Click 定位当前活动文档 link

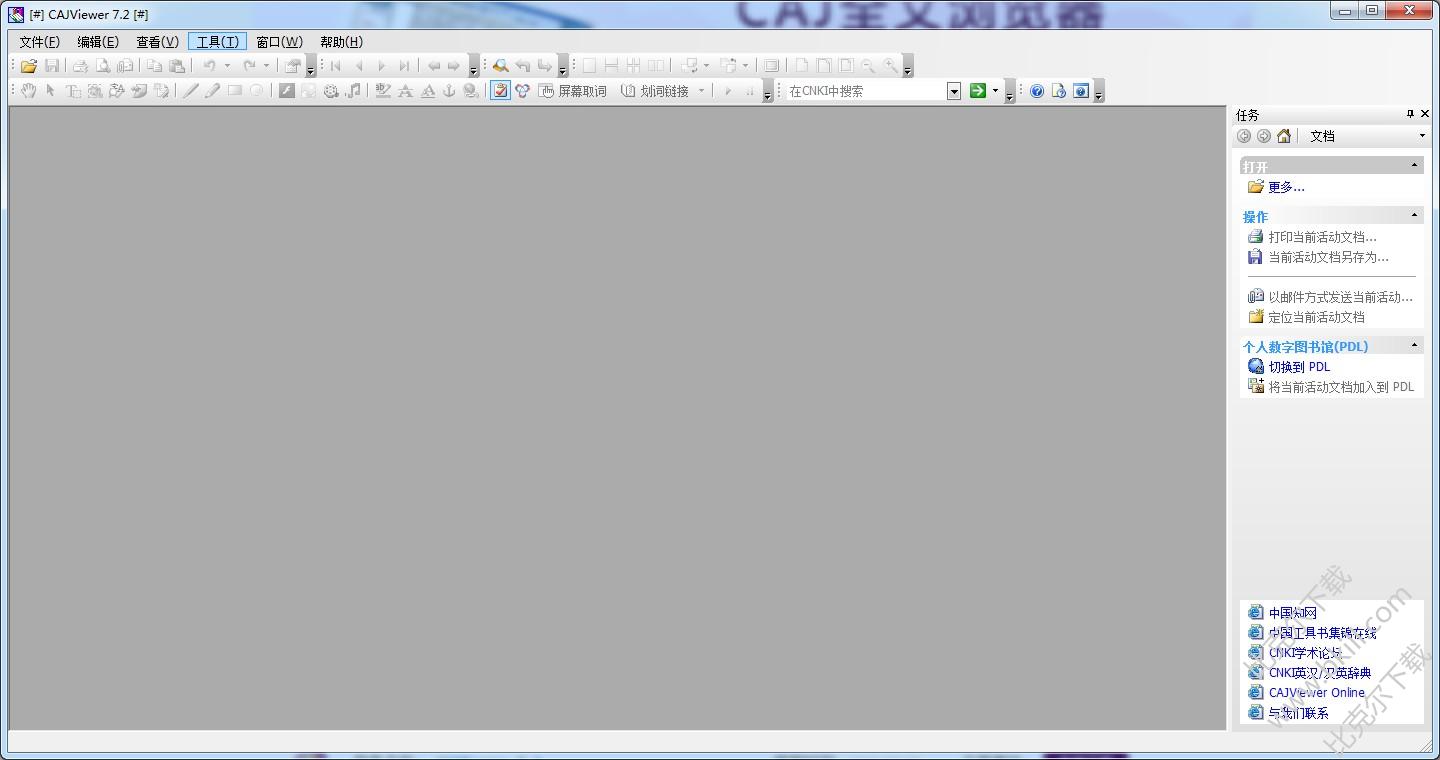point(1316,317)
